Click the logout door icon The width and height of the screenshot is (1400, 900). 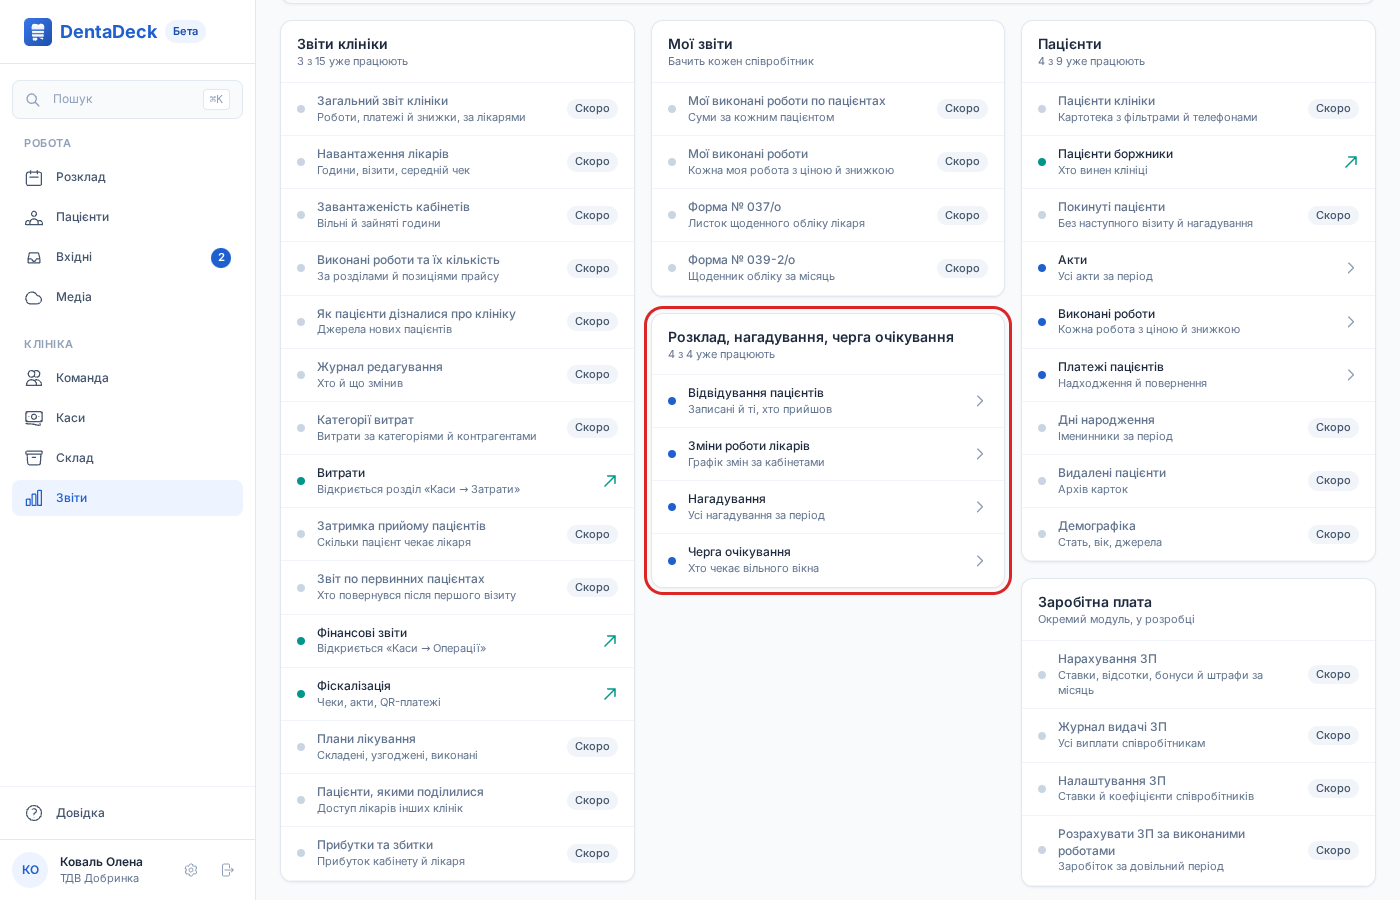coord(227,870)
